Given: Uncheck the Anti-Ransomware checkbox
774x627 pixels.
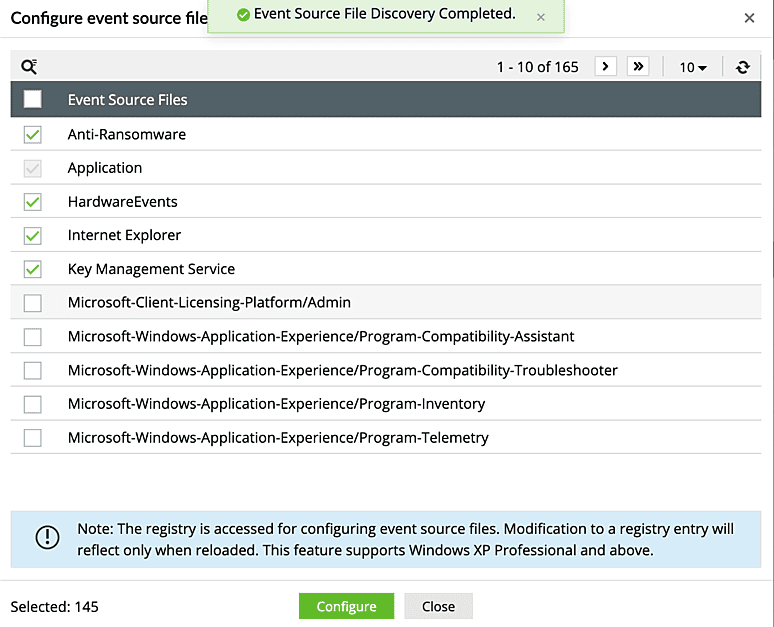Looking at the screenshot, I should tap(33, 135).
